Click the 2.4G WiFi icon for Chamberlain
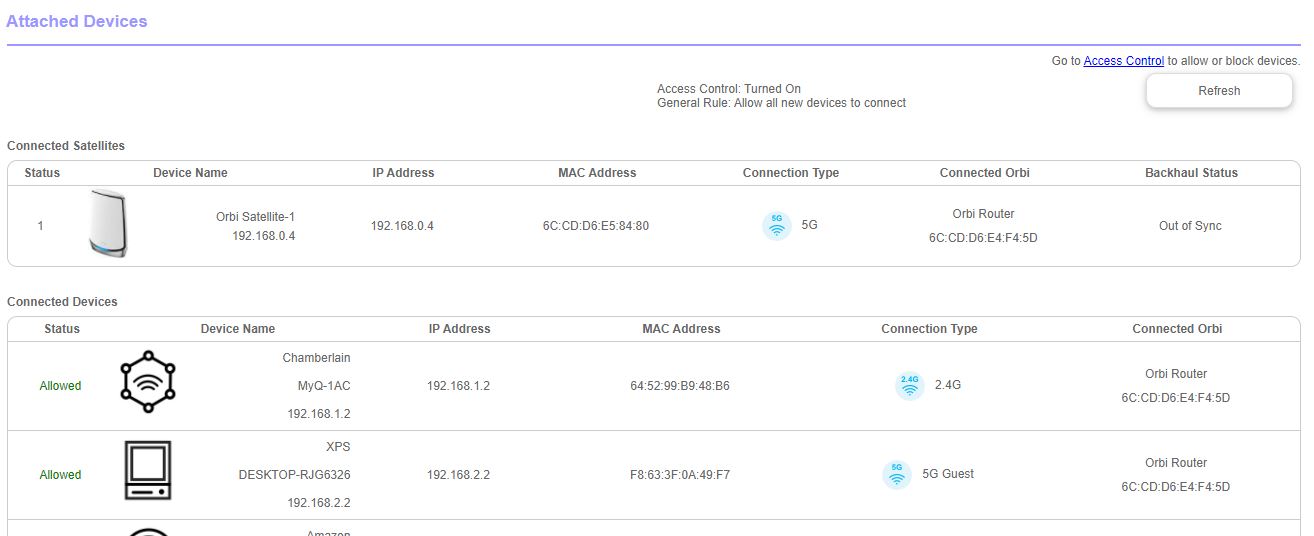1314x536 pixels. 909,385
